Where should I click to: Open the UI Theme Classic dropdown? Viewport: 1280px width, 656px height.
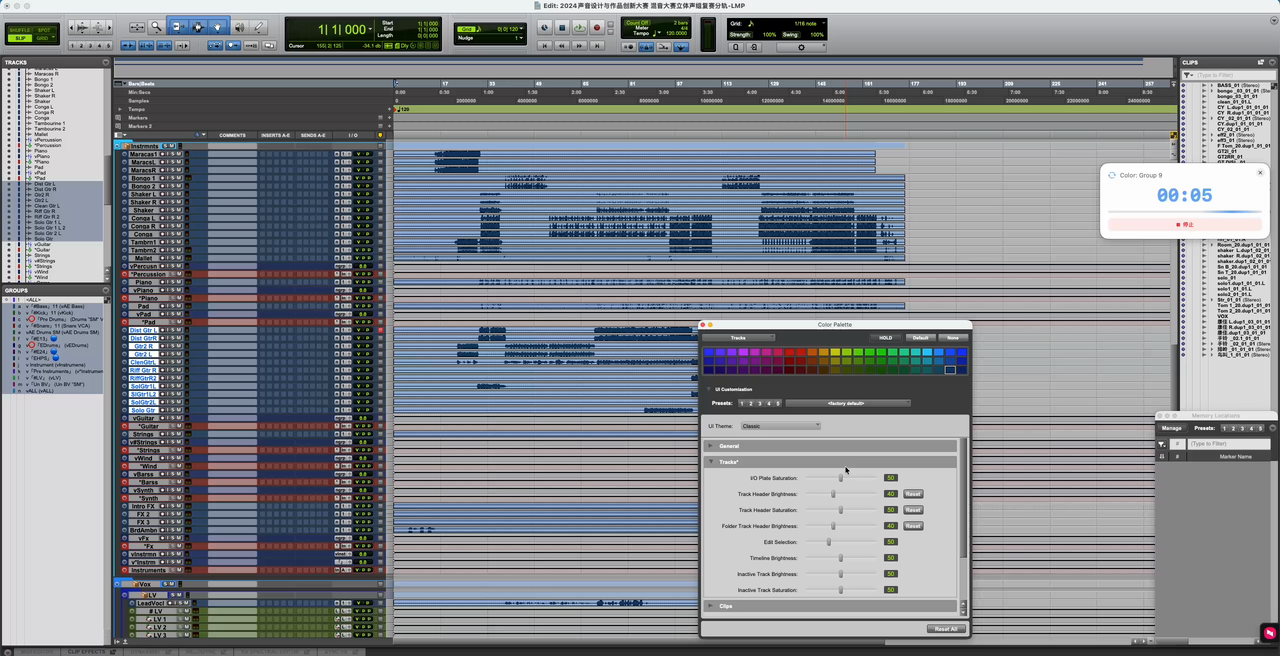pos(781,426)
